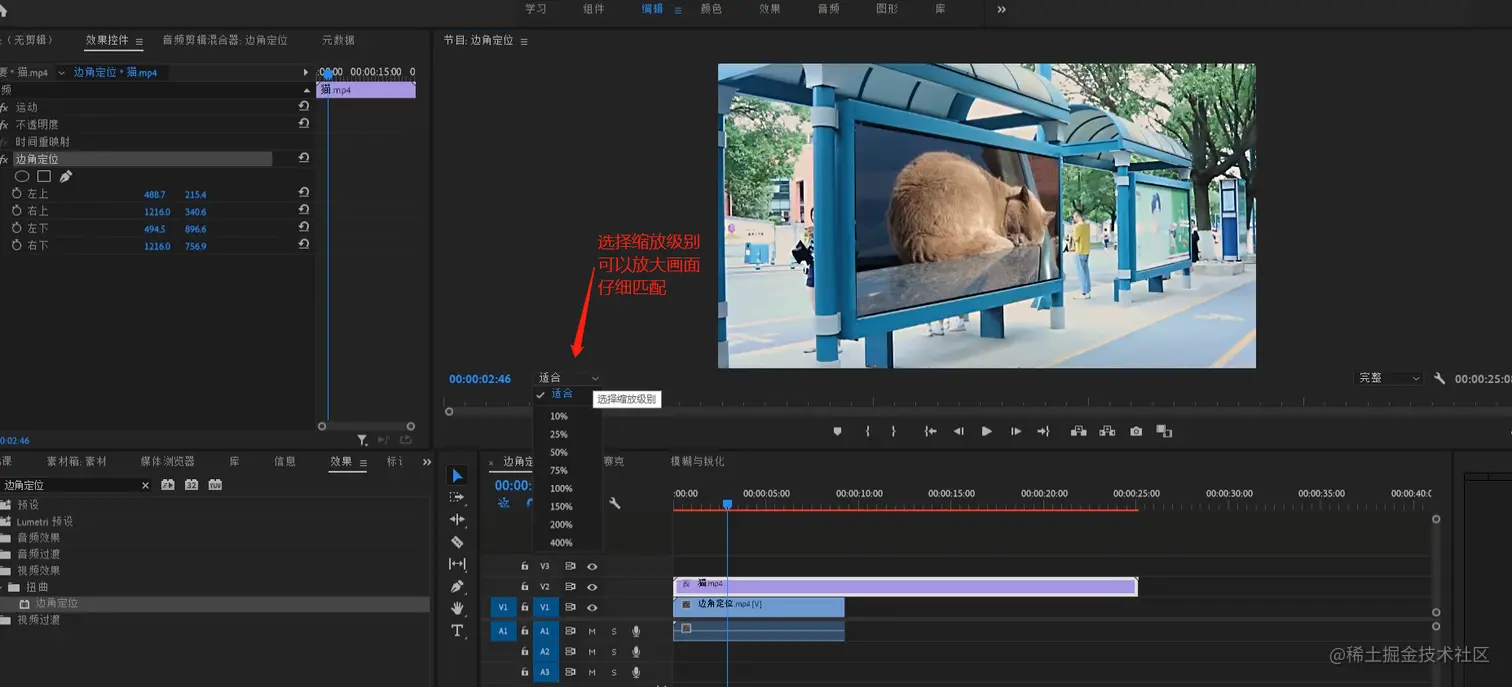Mark Out point in program monitor
Image resolution: width=1512 pixels, height=687 pixels.
tap(893, 431)
